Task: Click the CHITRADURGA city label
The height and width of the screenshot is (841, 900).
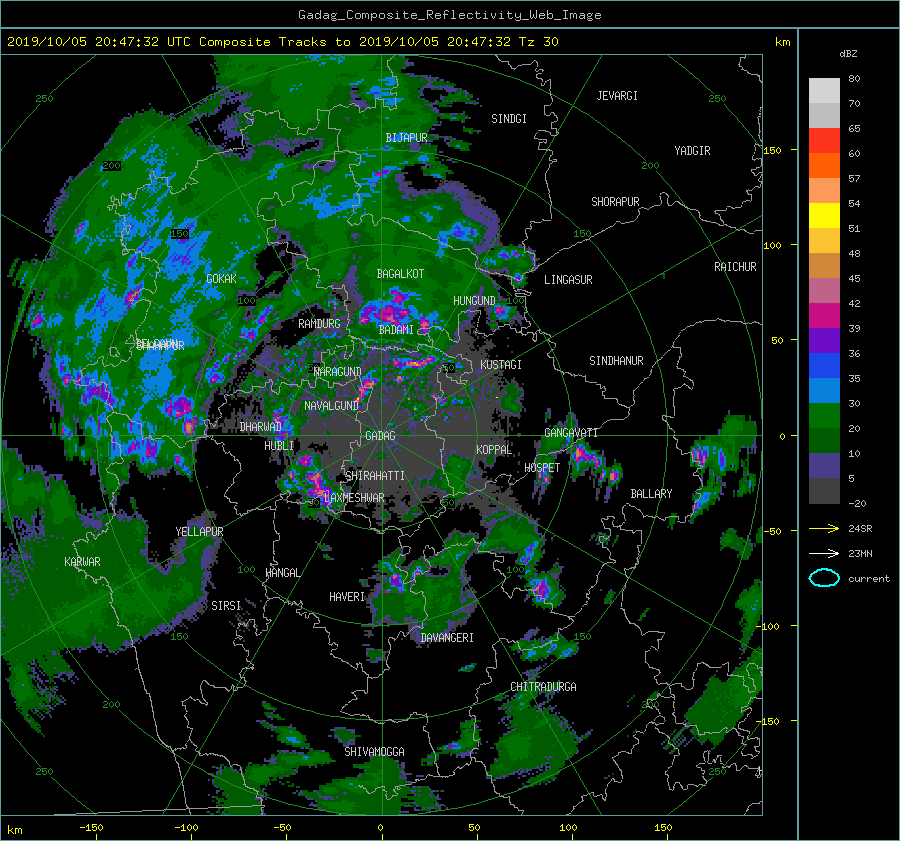Action: point(543,687)
